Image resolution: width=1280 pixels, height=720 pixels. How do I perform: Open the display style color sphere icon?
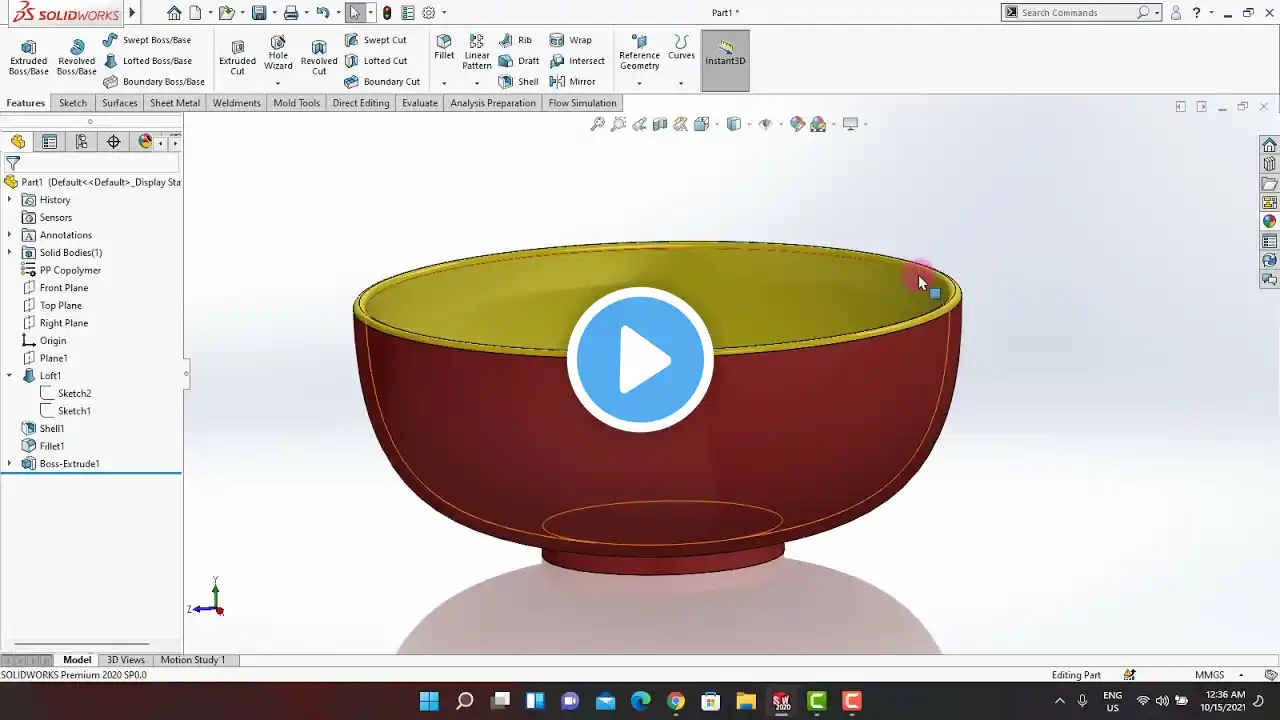tap(145, 142)
